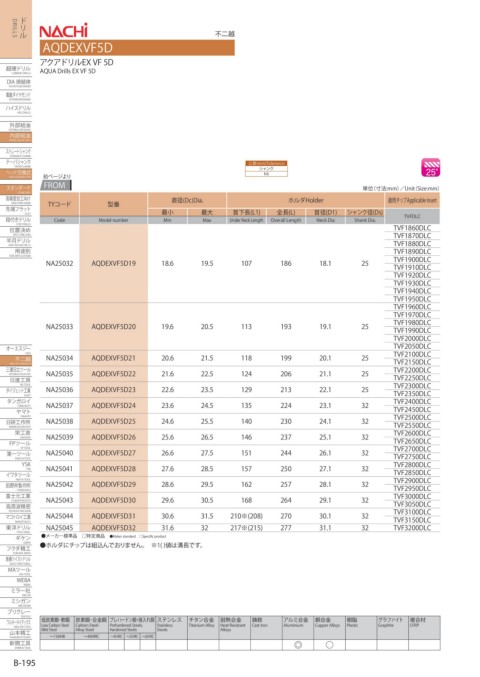Select the ストレートシャンク side tab

pyautogui.click(x=17, y=153)
